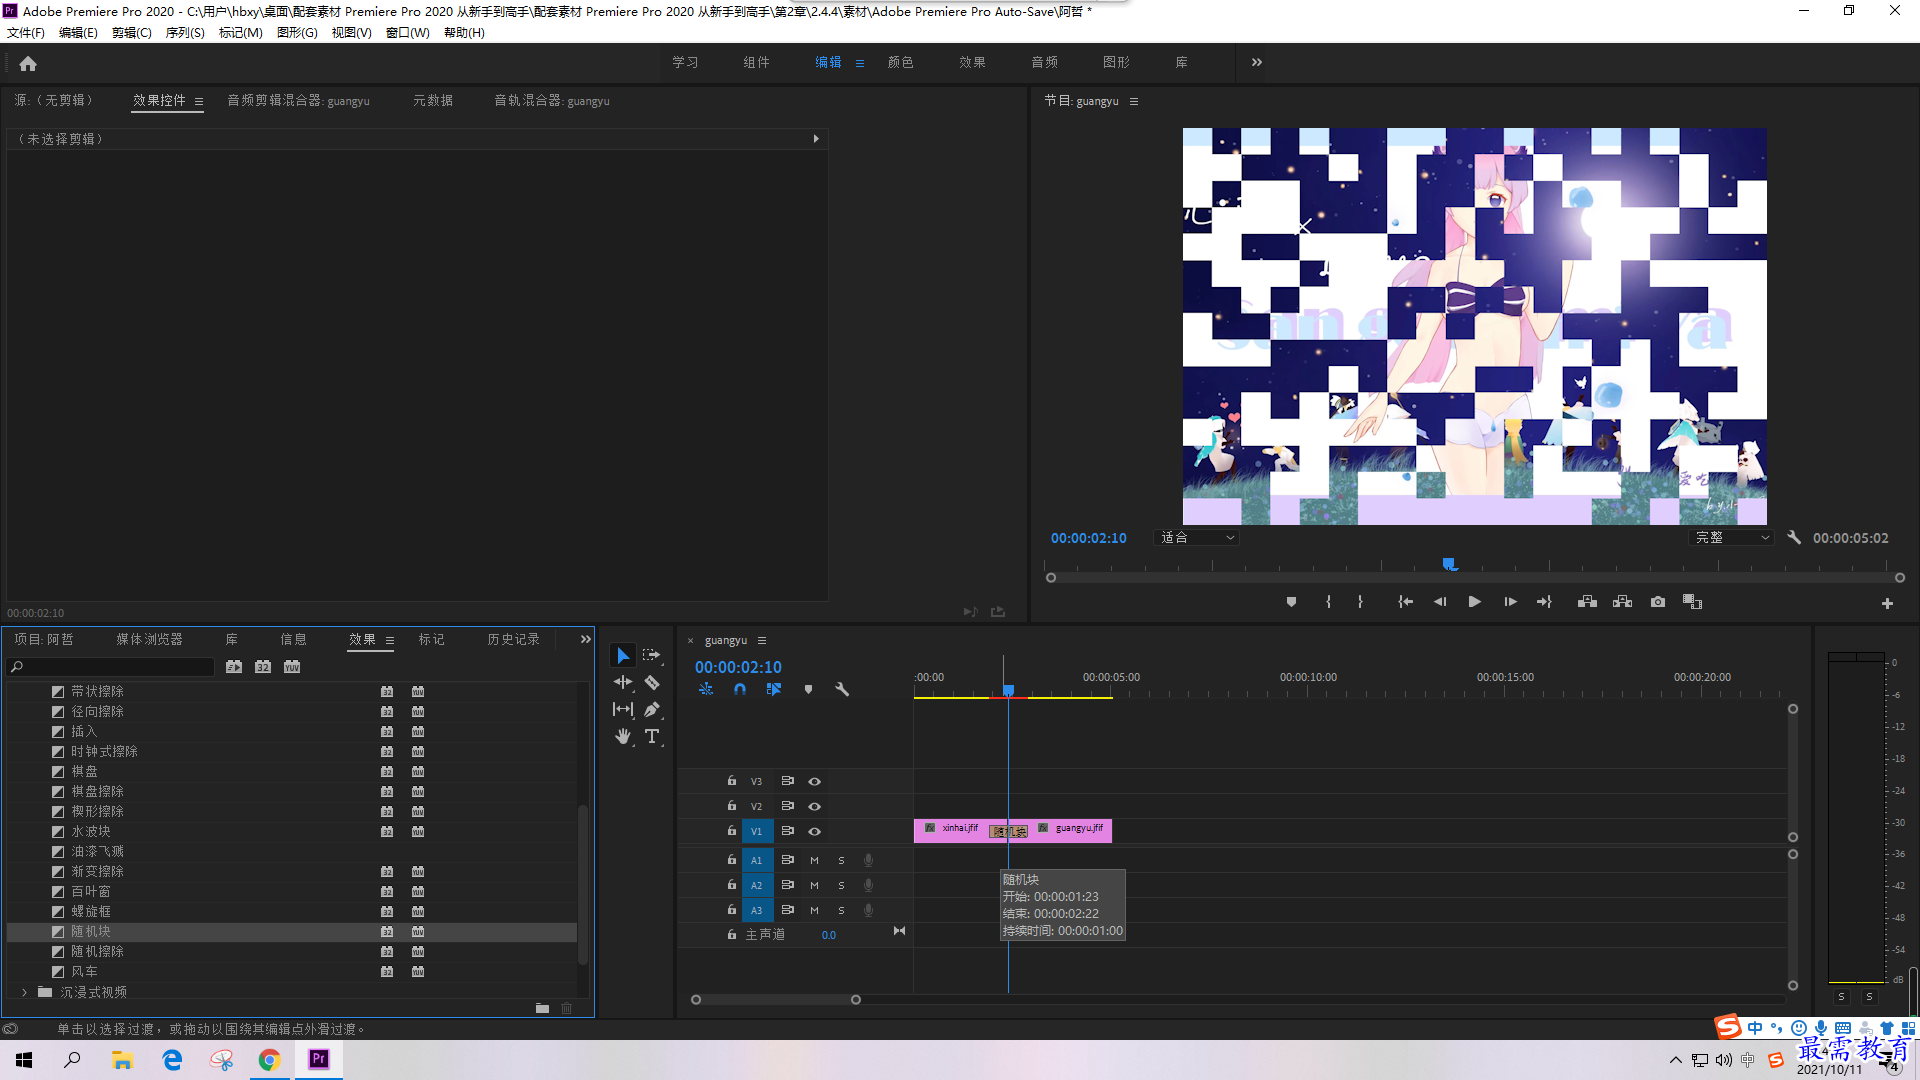Hide track V1 output with eye icon
The image size is (1920, 1080).
(x=815, y=831)
